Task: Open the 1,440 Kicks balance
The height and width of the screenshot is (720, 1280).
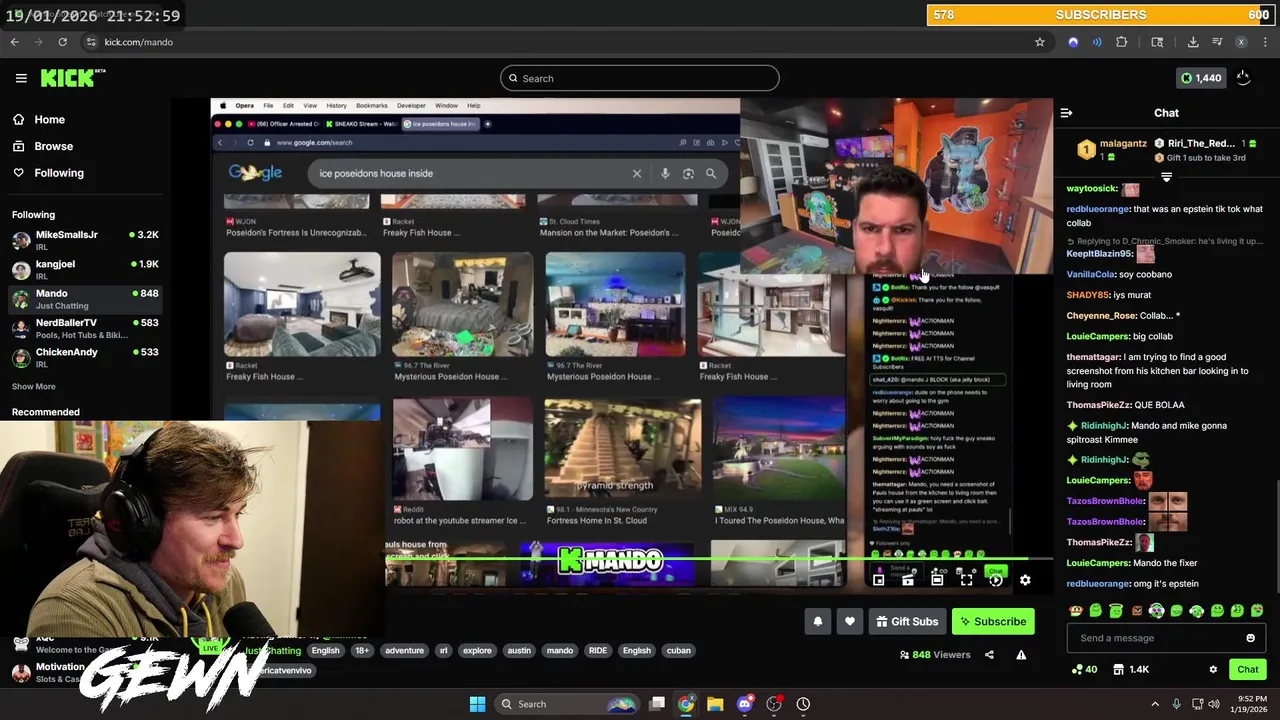Action: click(x=1201, y=78)
